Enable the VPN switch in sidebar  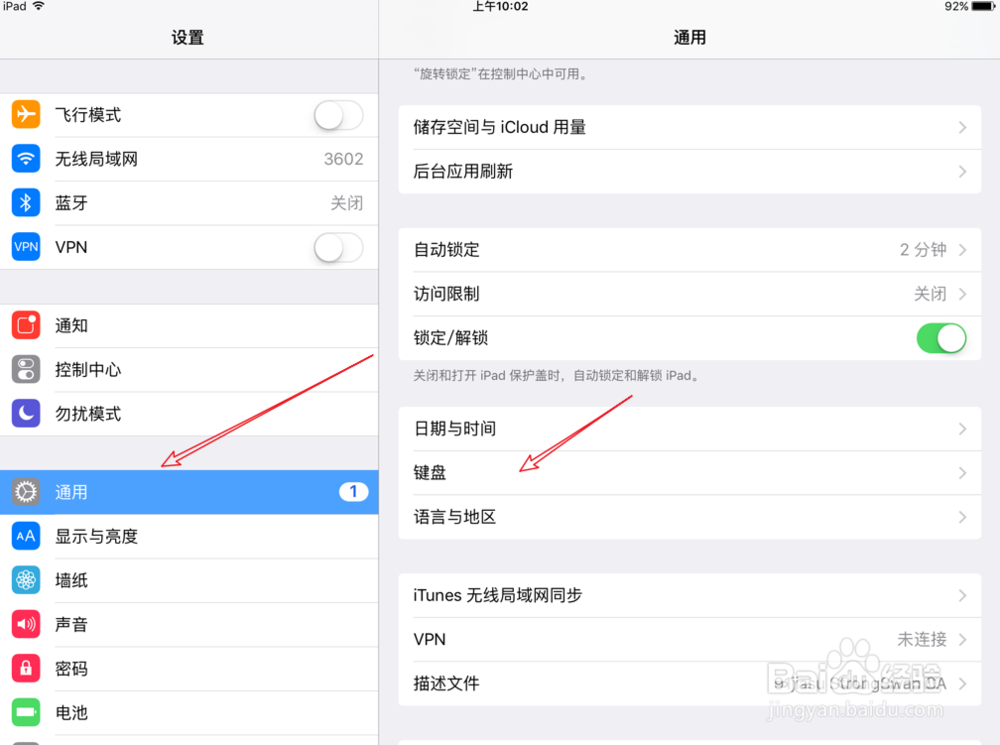(x=339, y=247)
